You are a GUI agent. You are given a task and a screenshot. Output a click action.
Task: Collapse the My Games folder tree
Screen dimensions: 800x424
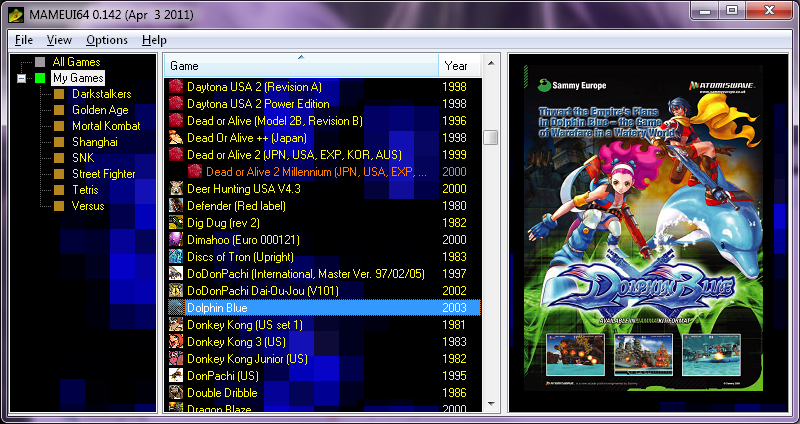(21, 79)
